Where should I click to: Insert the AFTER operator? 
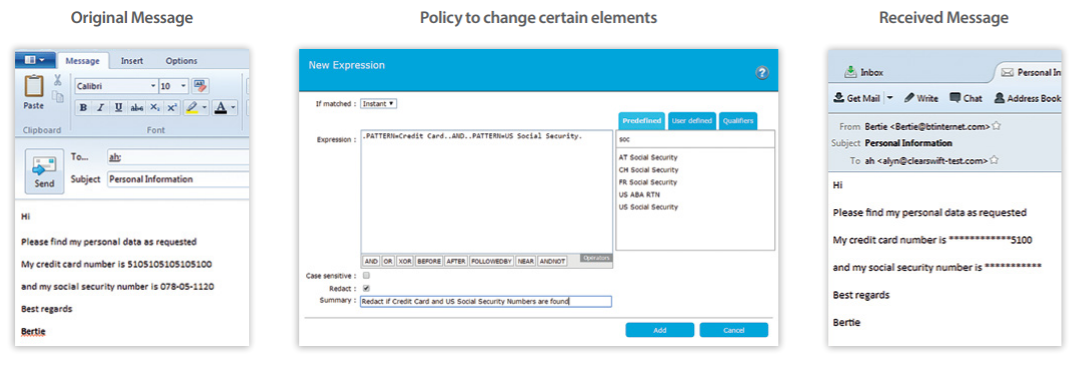click(456, 261)
